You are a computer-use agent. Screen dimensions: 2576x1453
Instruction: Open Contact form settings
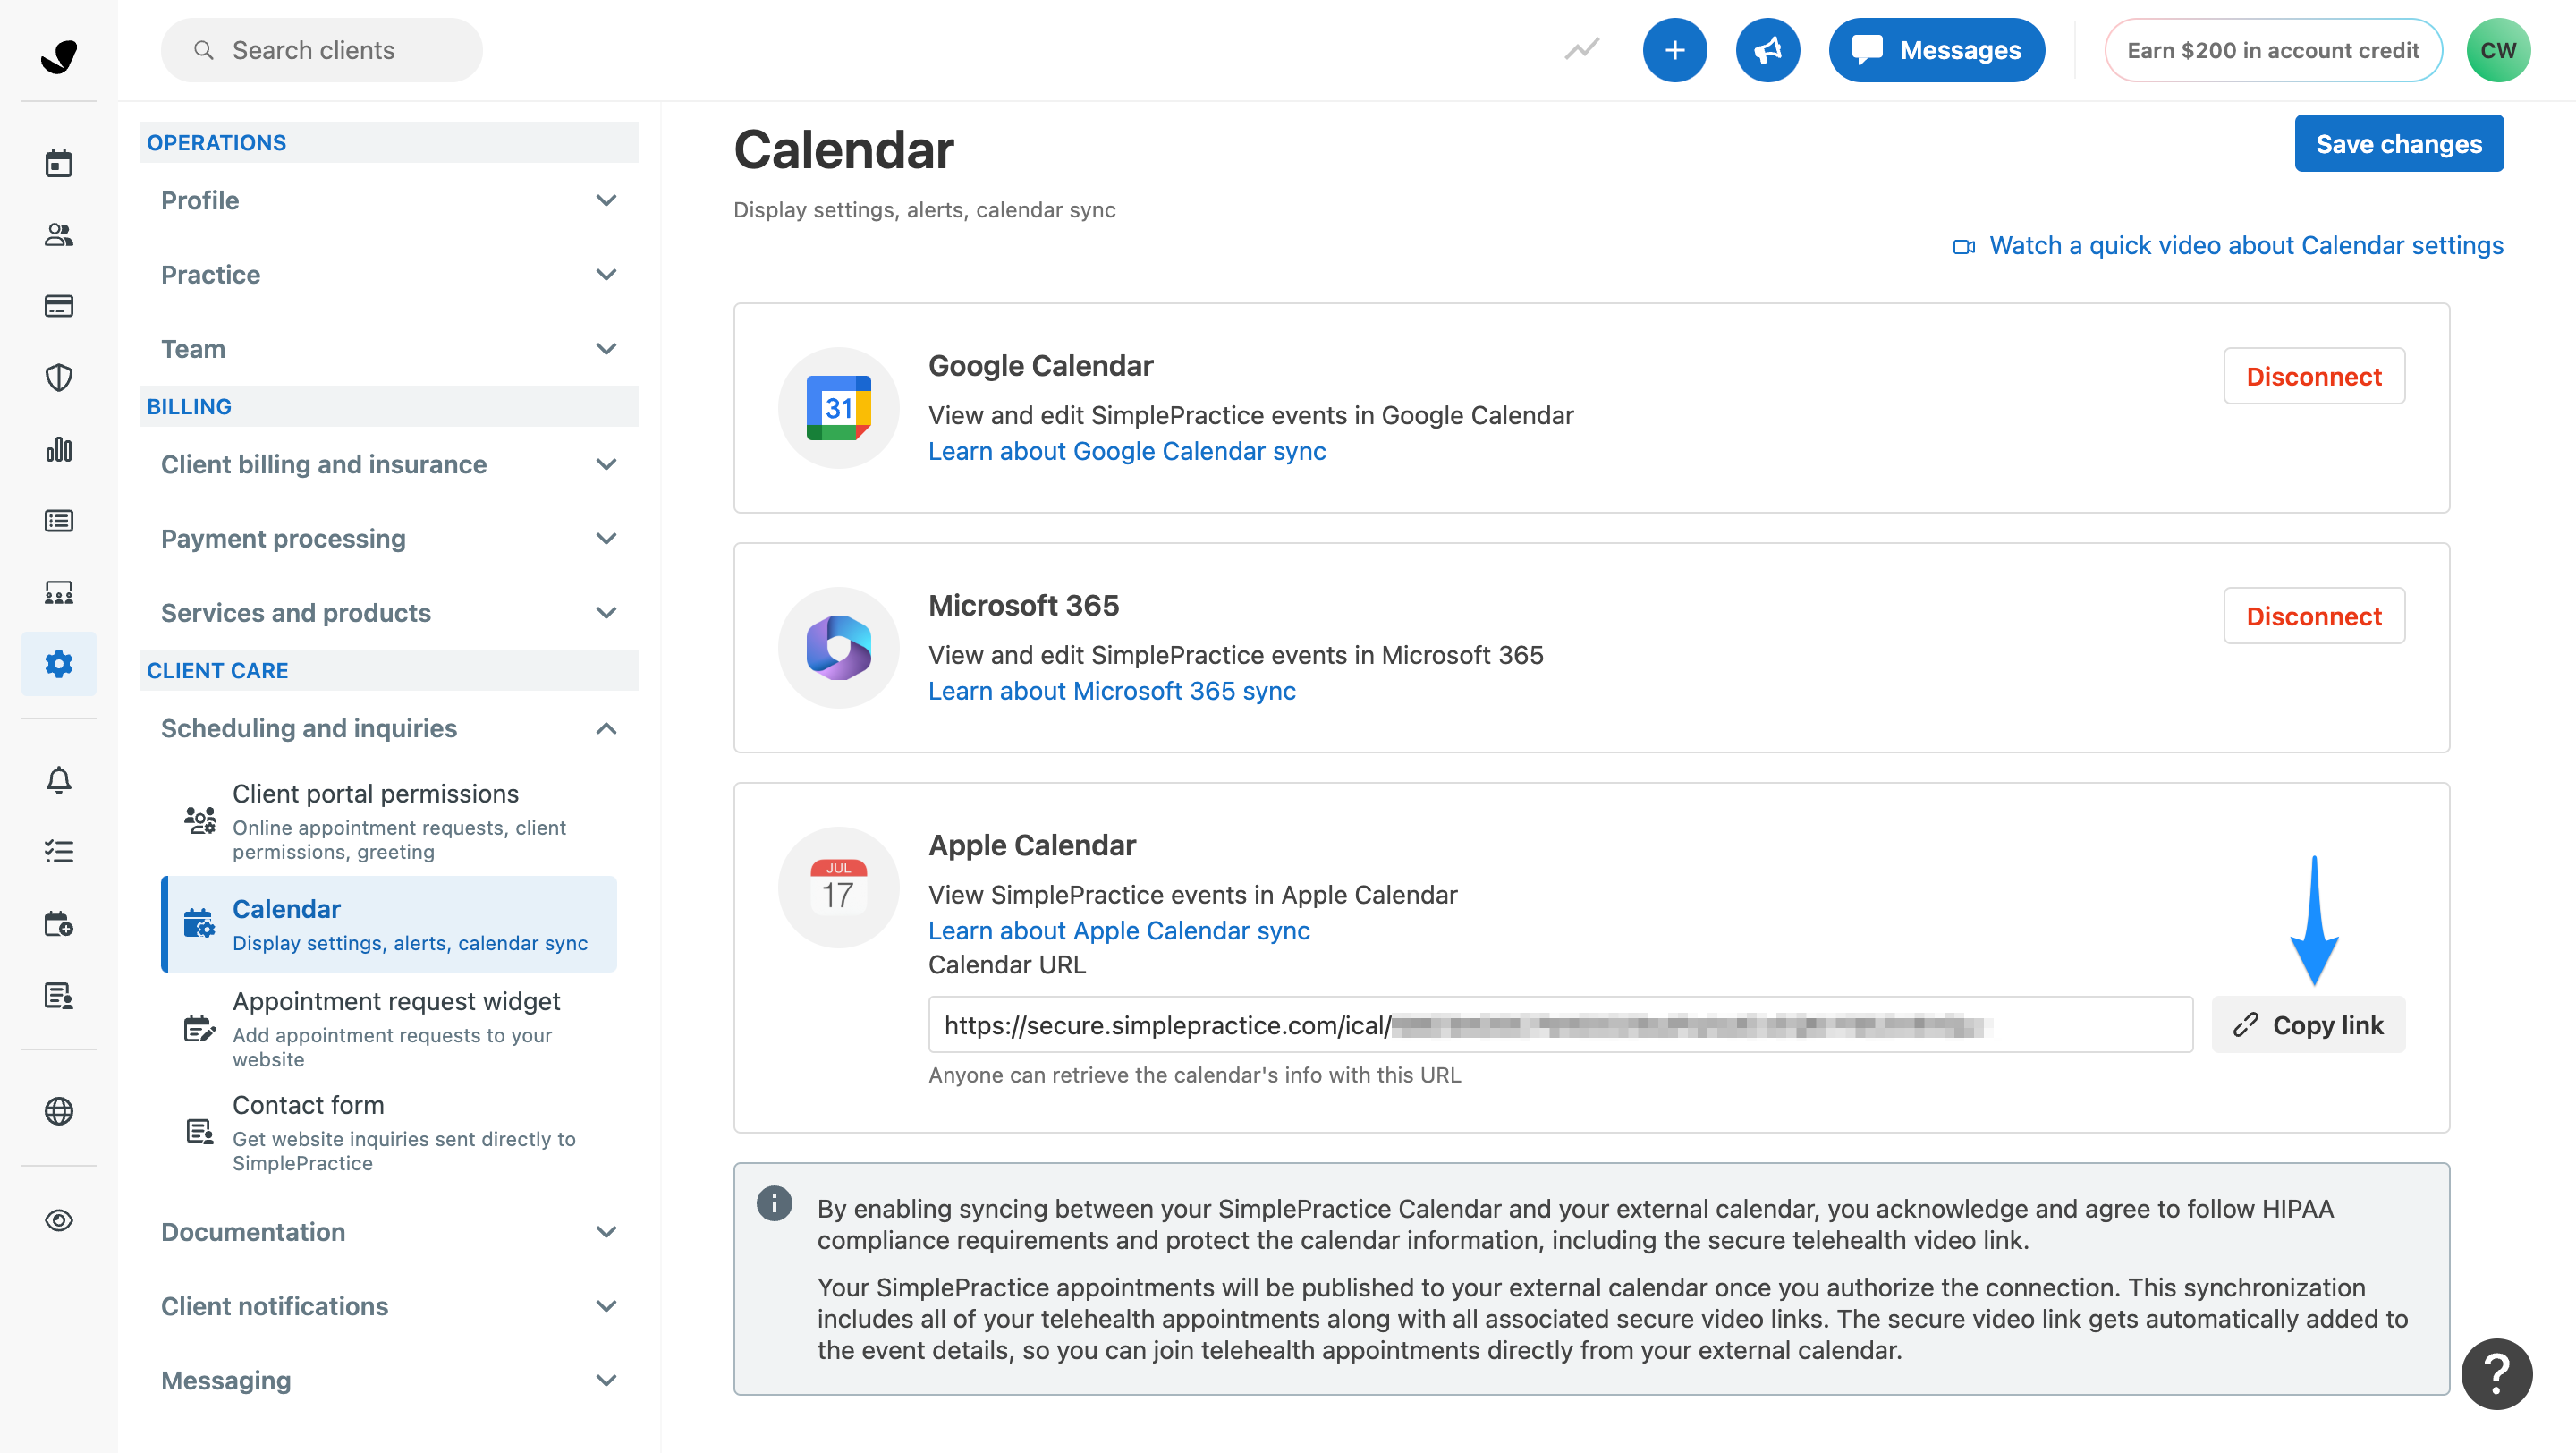(x=389, y=1132)
